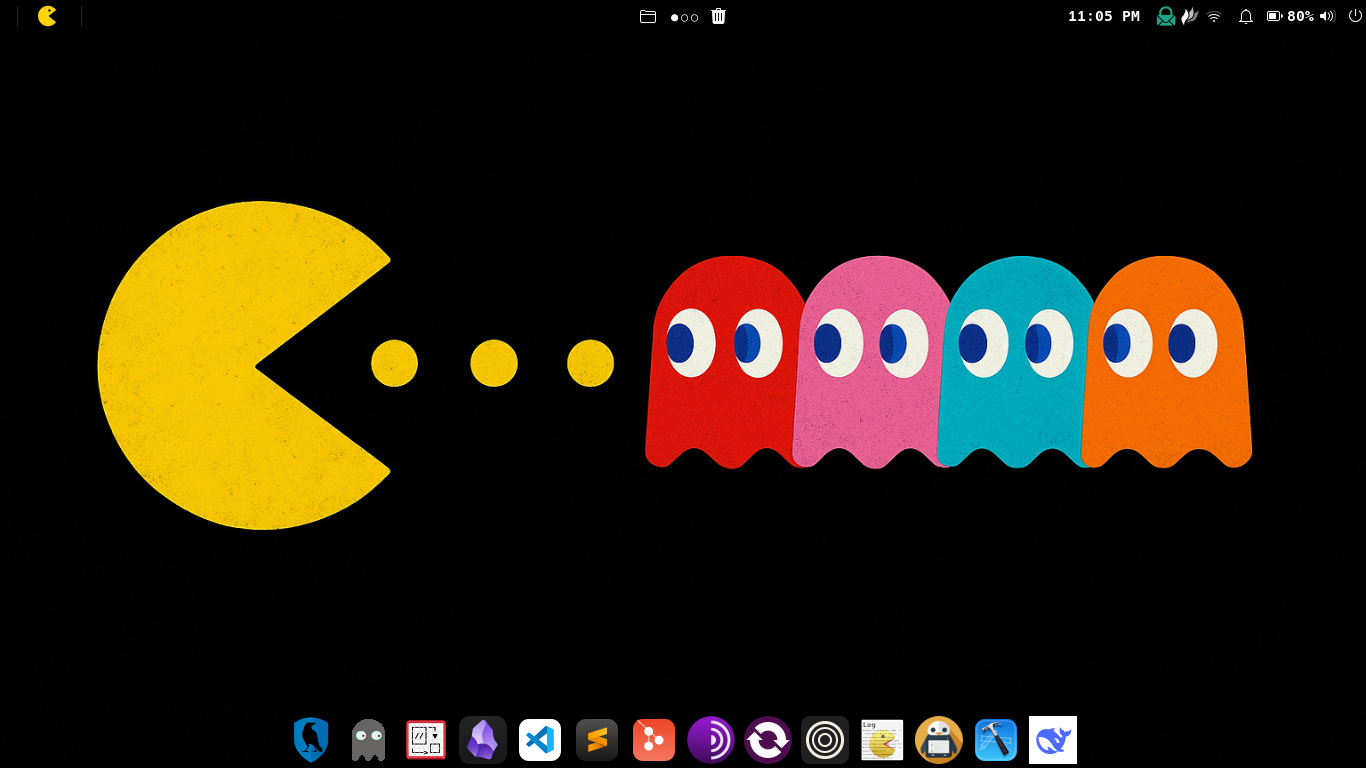1366x768 pixels.
Task: Launch Obsidian from the dock
Action: click(x=483, y=740)
